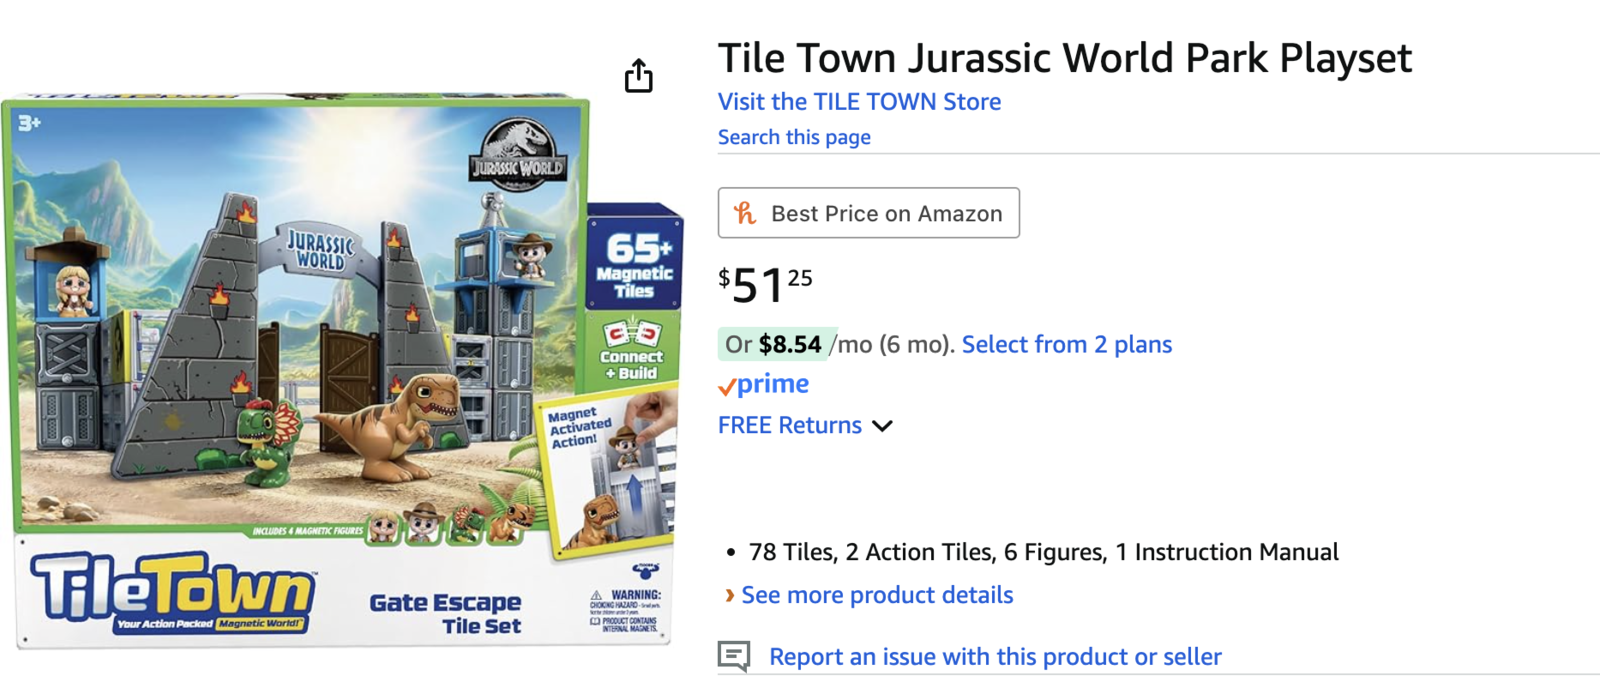
Task: Open the FREE Returns details
Action: click(x=789, y=426)
